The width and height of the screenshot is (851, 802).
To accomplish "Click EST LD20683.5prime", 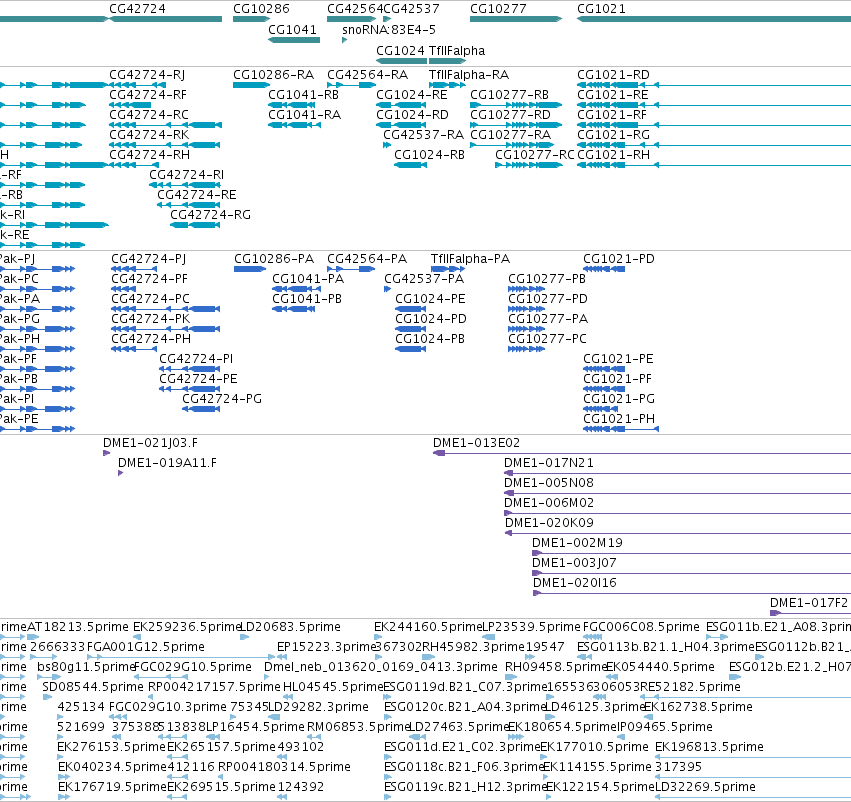I will [x=290, y=627].
